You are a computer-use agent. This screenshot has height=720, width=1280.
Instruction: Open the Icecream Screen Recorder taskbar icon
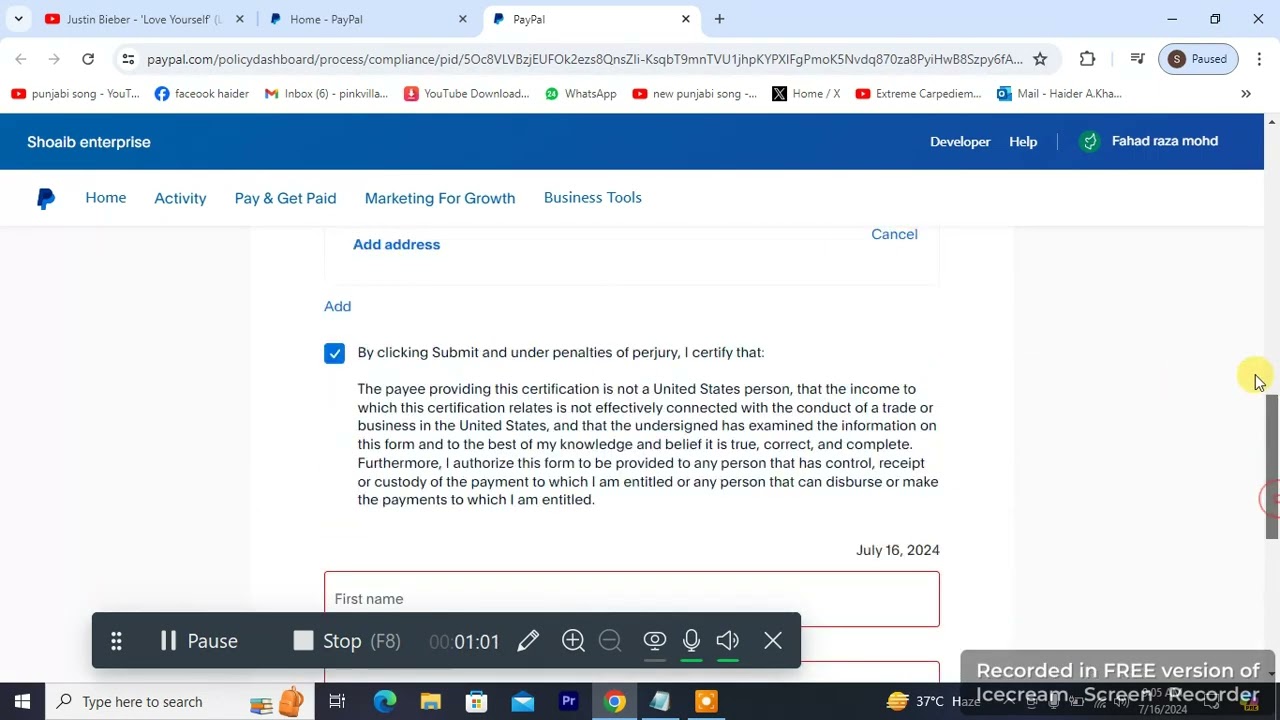[x=706, y=702]
